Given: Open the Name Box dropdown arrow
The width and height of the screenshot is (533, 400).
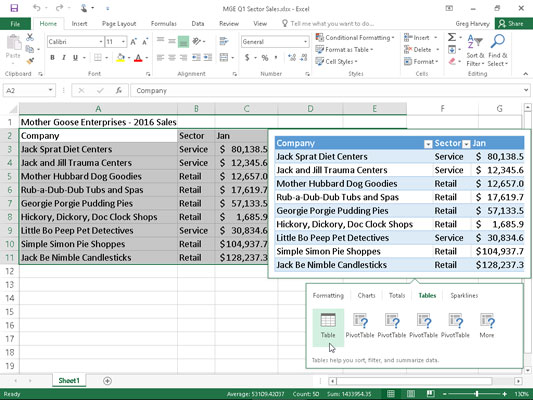Looking at the screenshot, I should pos(50,90).
